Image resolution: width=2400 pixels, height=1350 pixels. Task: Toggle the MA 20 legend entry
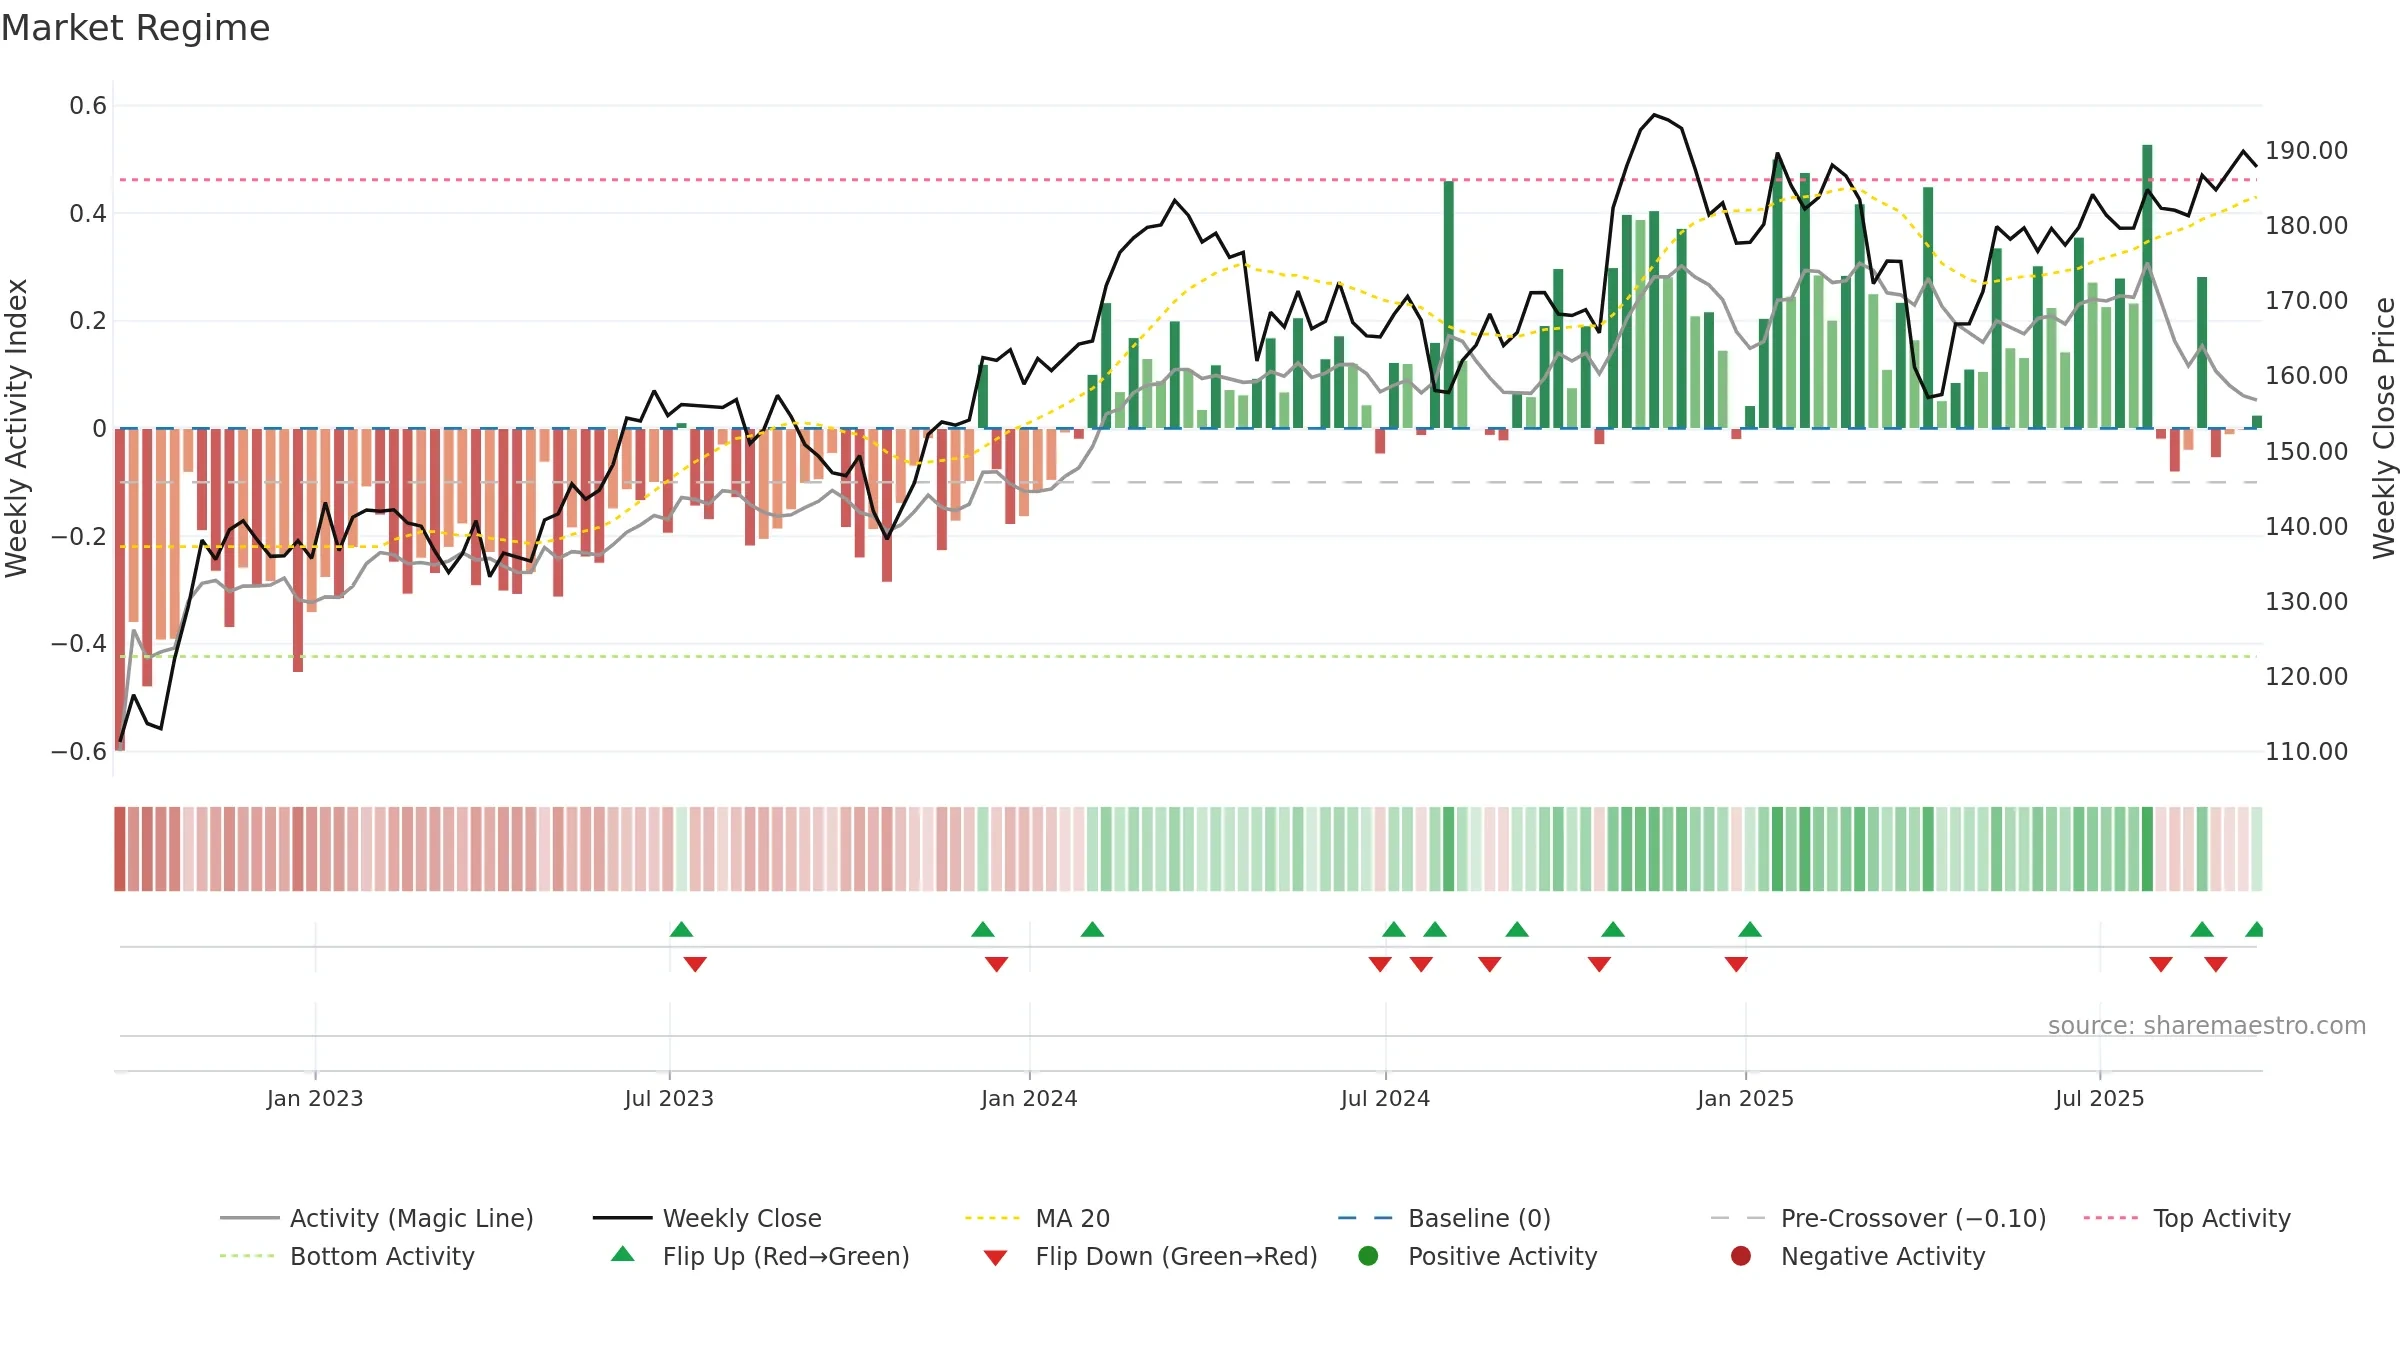click(x=1038, y=1218)
